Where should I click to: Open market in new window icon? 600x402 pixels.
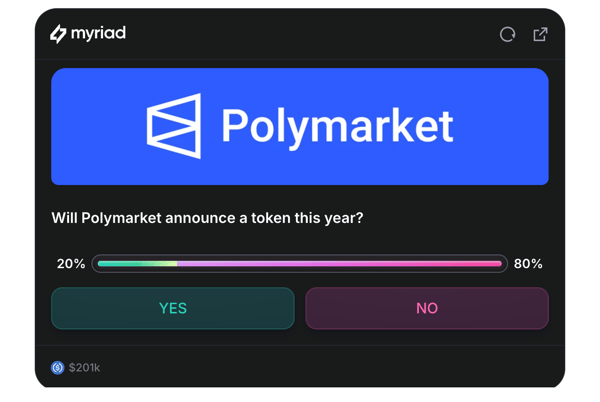click(540, 34)
